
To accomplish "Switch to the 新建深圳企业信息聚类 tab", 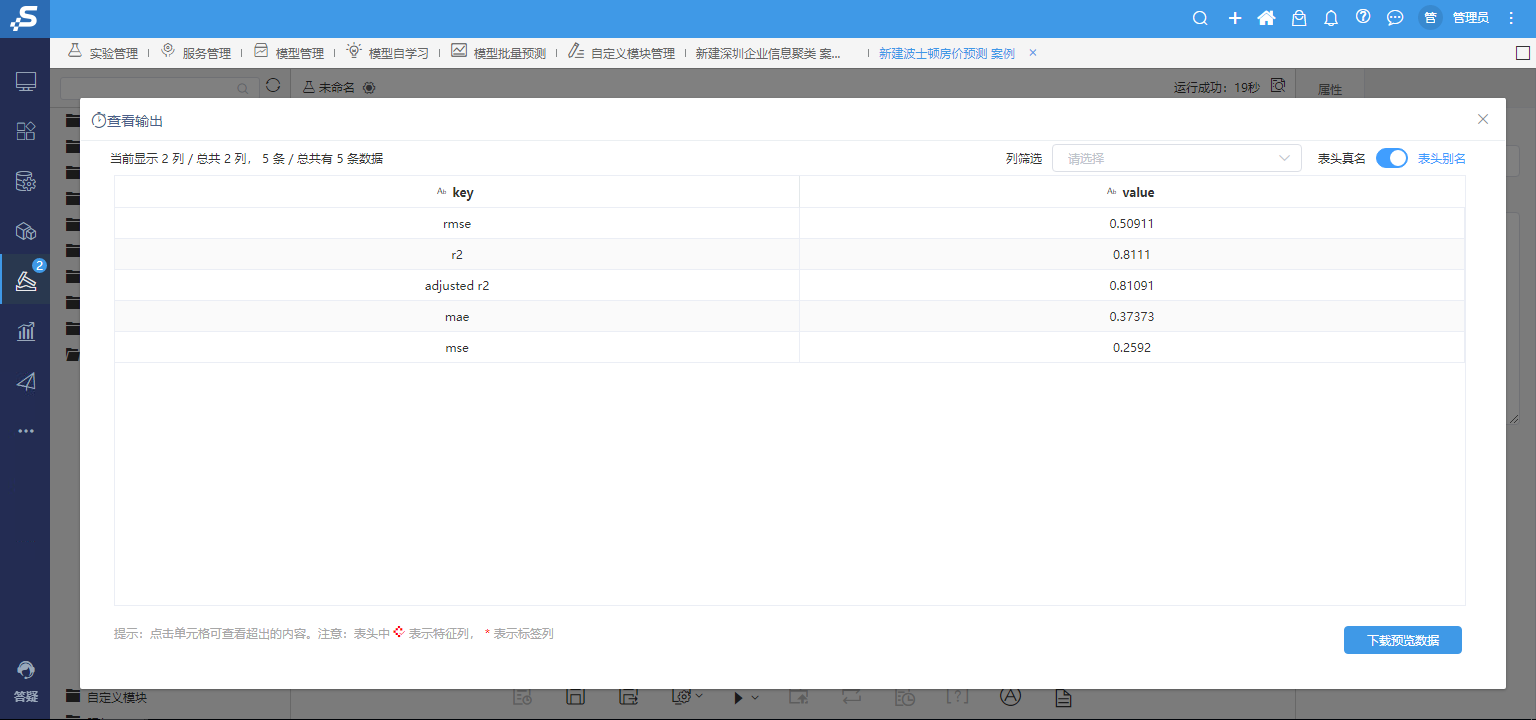I will click(768, 54).
